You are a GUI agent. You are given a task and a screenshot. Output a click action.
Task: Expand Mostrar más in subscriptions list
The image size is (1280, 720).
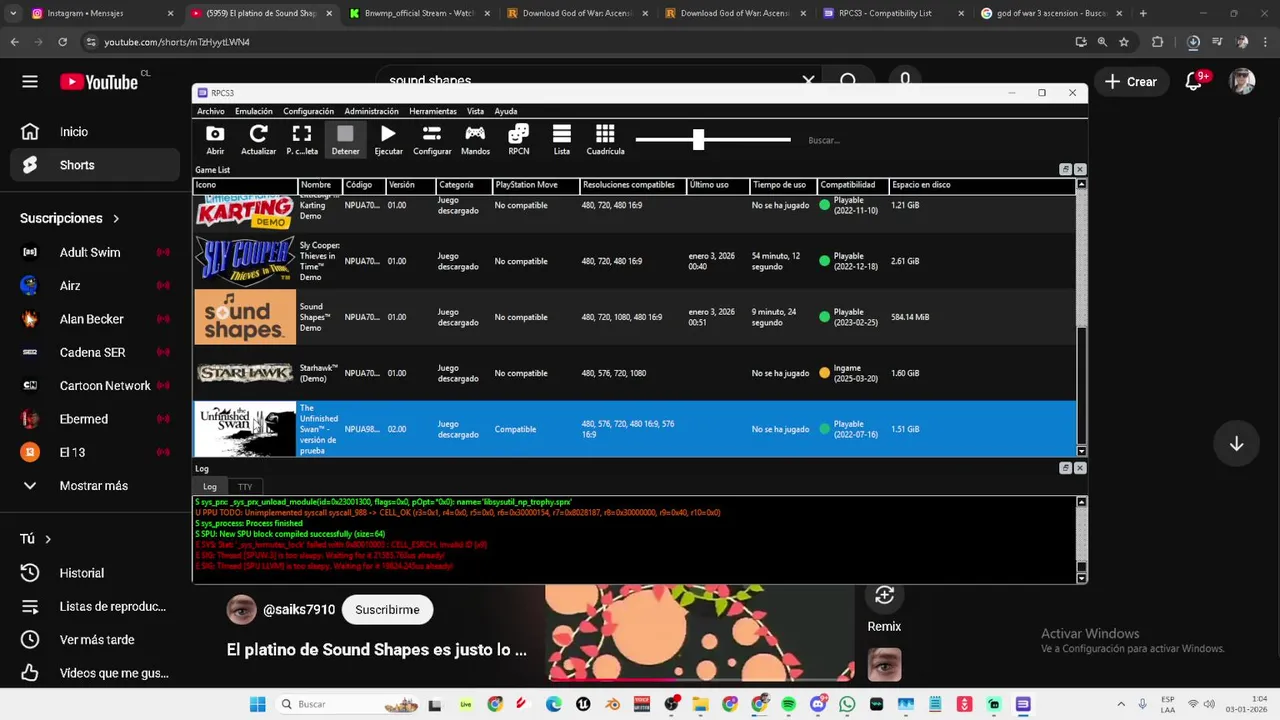tap(96, 486)
